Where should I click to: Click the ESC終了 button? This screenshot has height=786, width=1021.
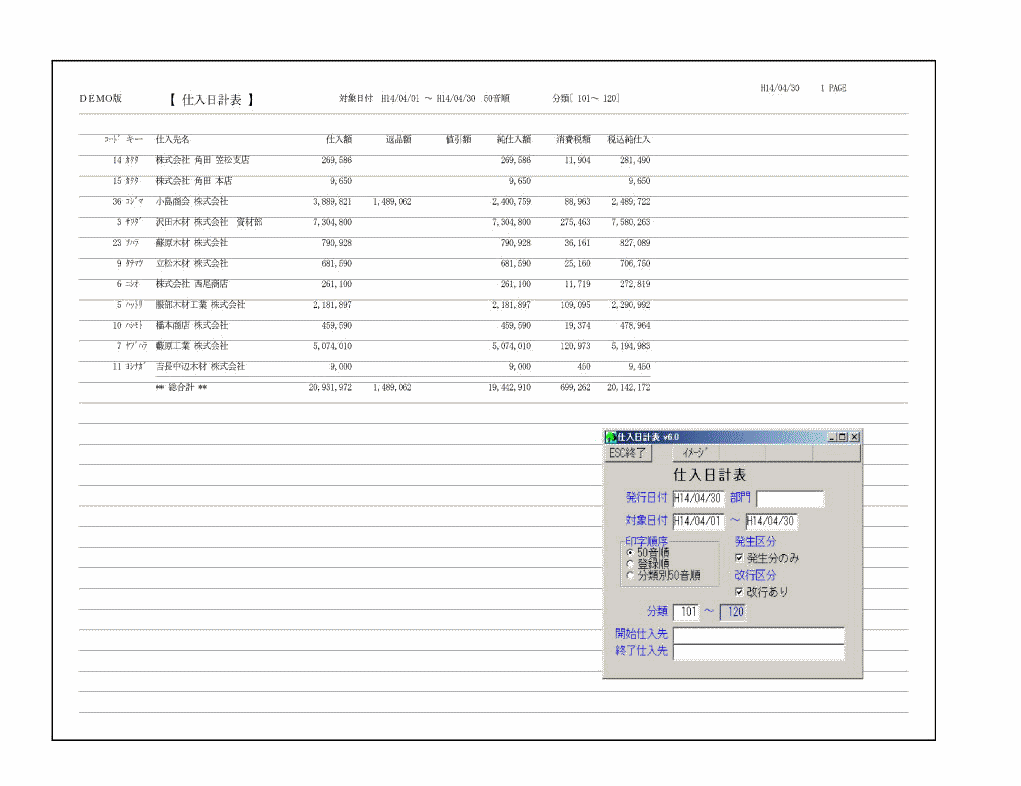(x=627, y=453)
